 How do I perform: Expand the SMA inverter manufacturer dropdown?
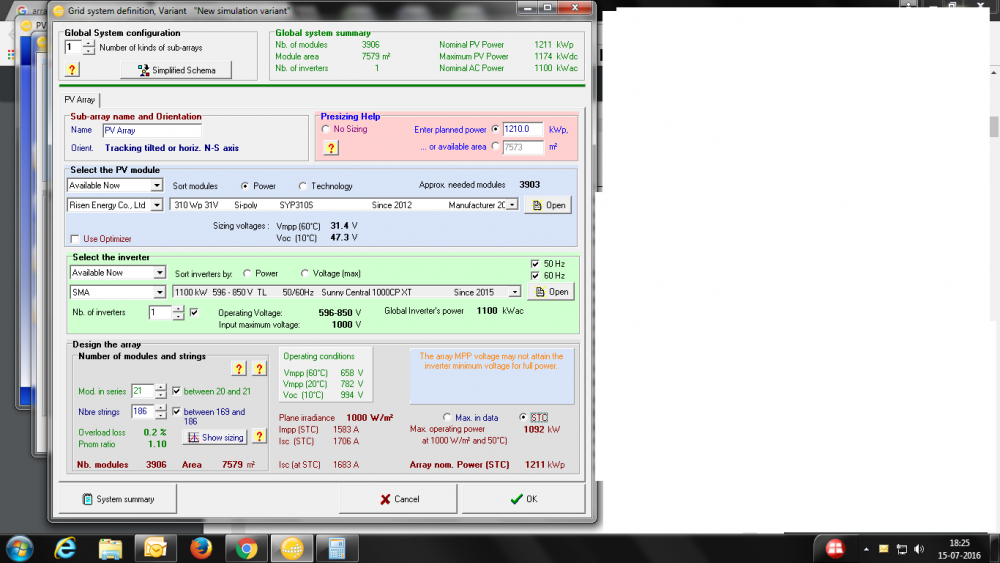pyautogui.click(x=158, y=292)
